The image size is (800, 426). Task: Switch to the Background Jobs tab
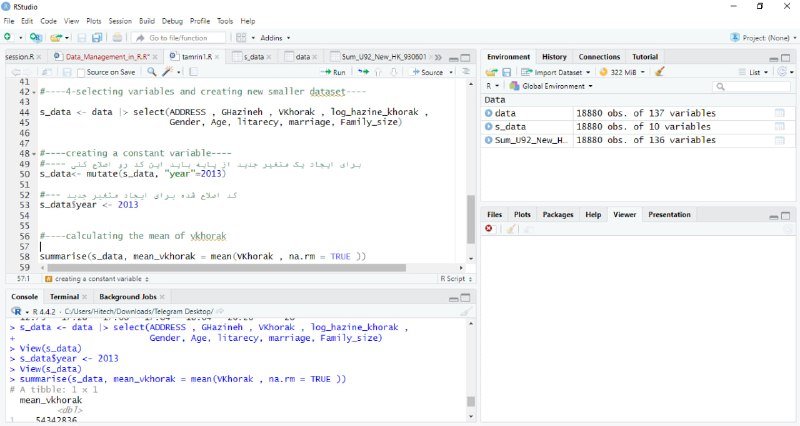coord(128,296)
